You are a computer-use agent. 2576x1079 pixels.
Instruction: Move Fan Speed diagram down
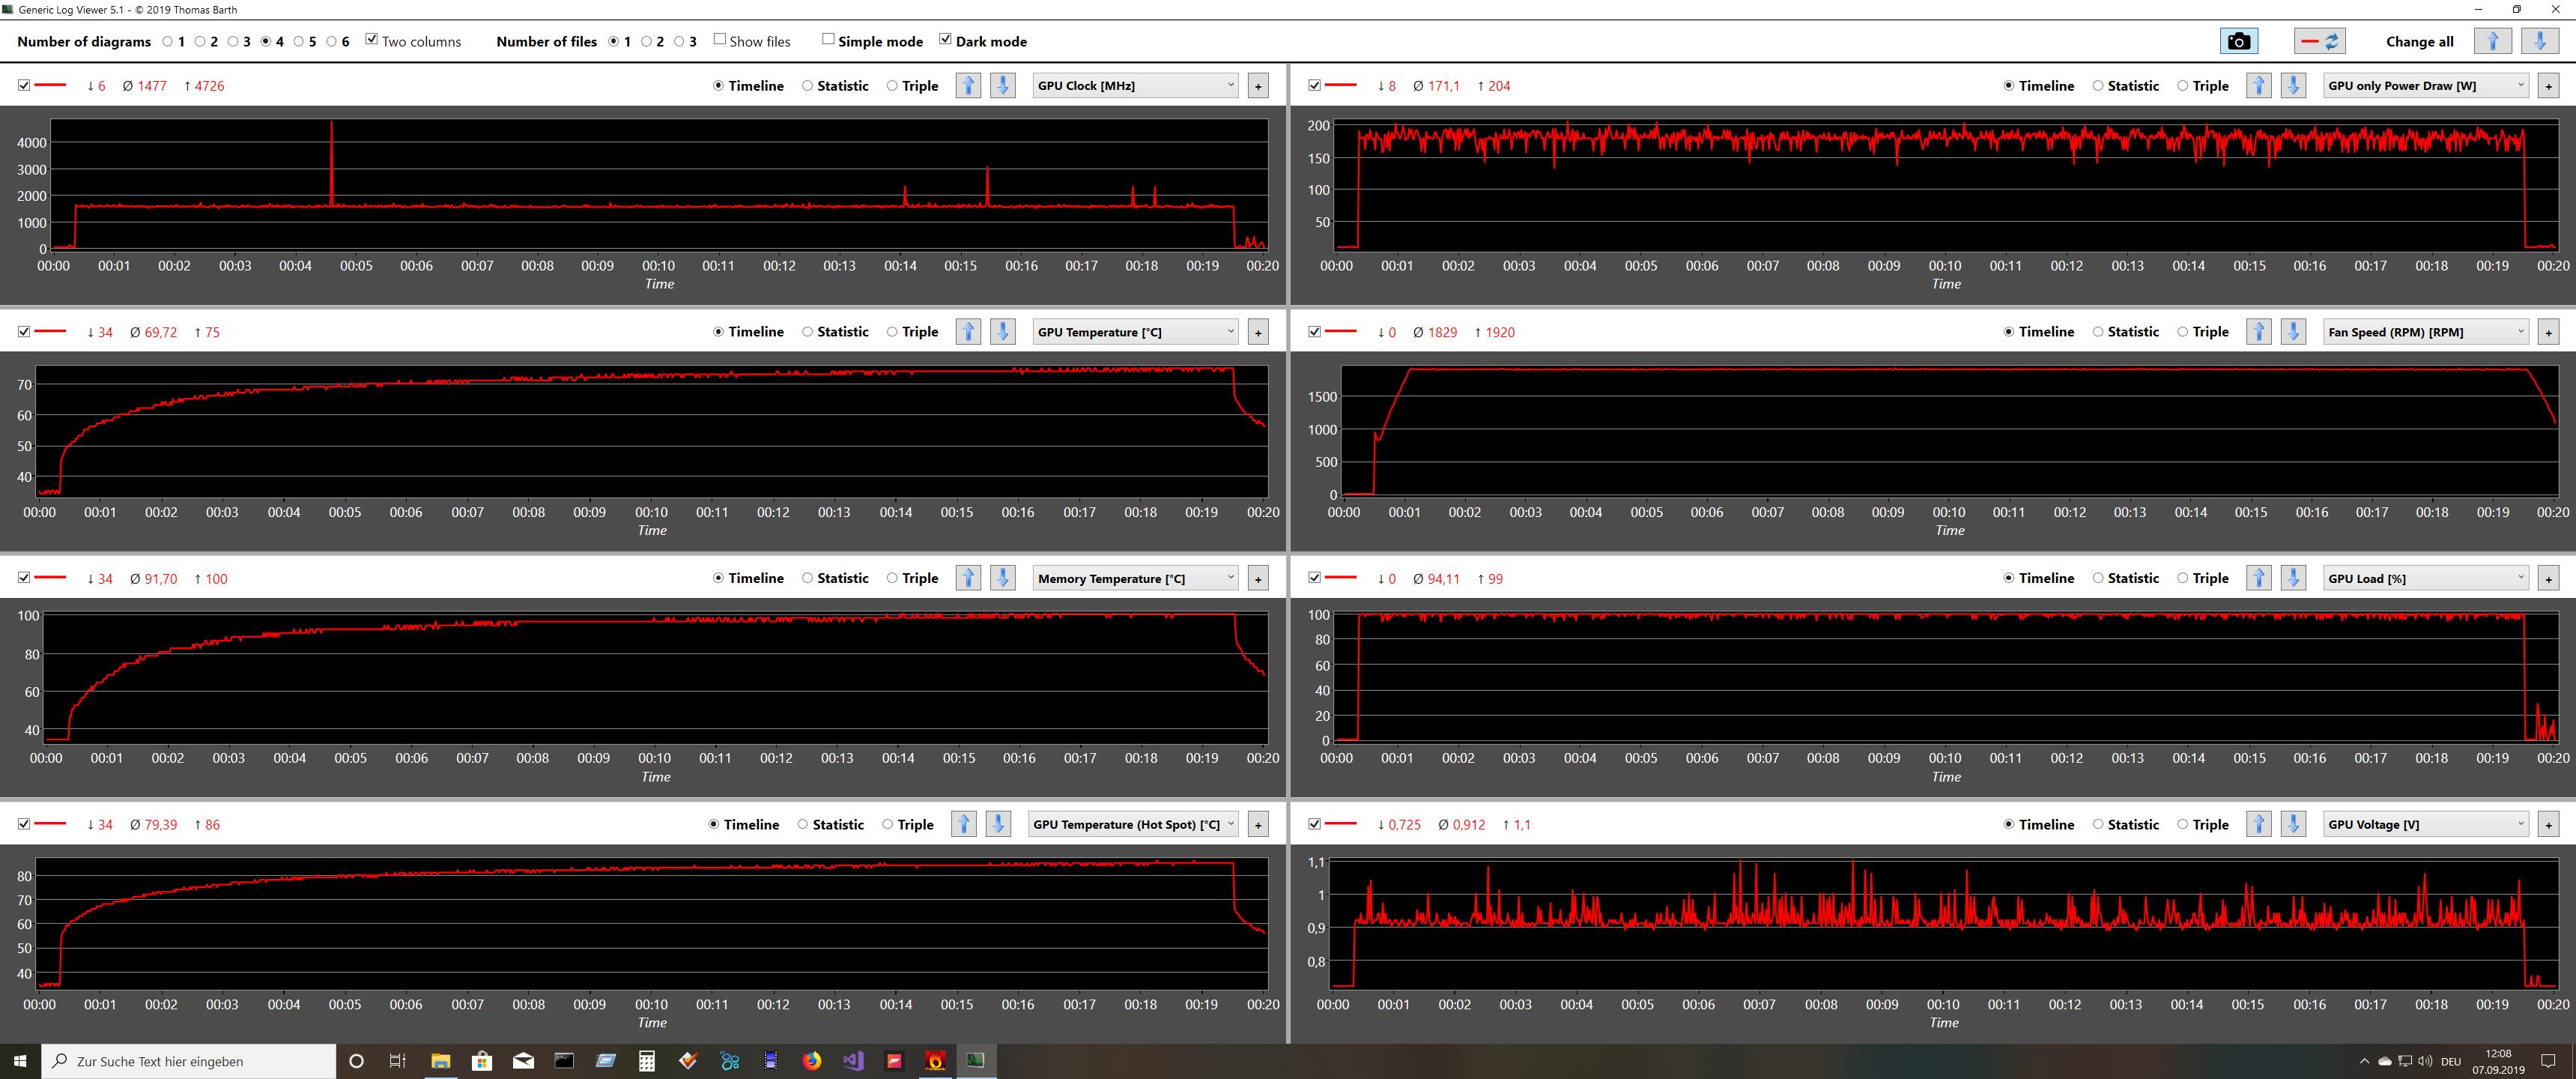tap(2293, 331)
